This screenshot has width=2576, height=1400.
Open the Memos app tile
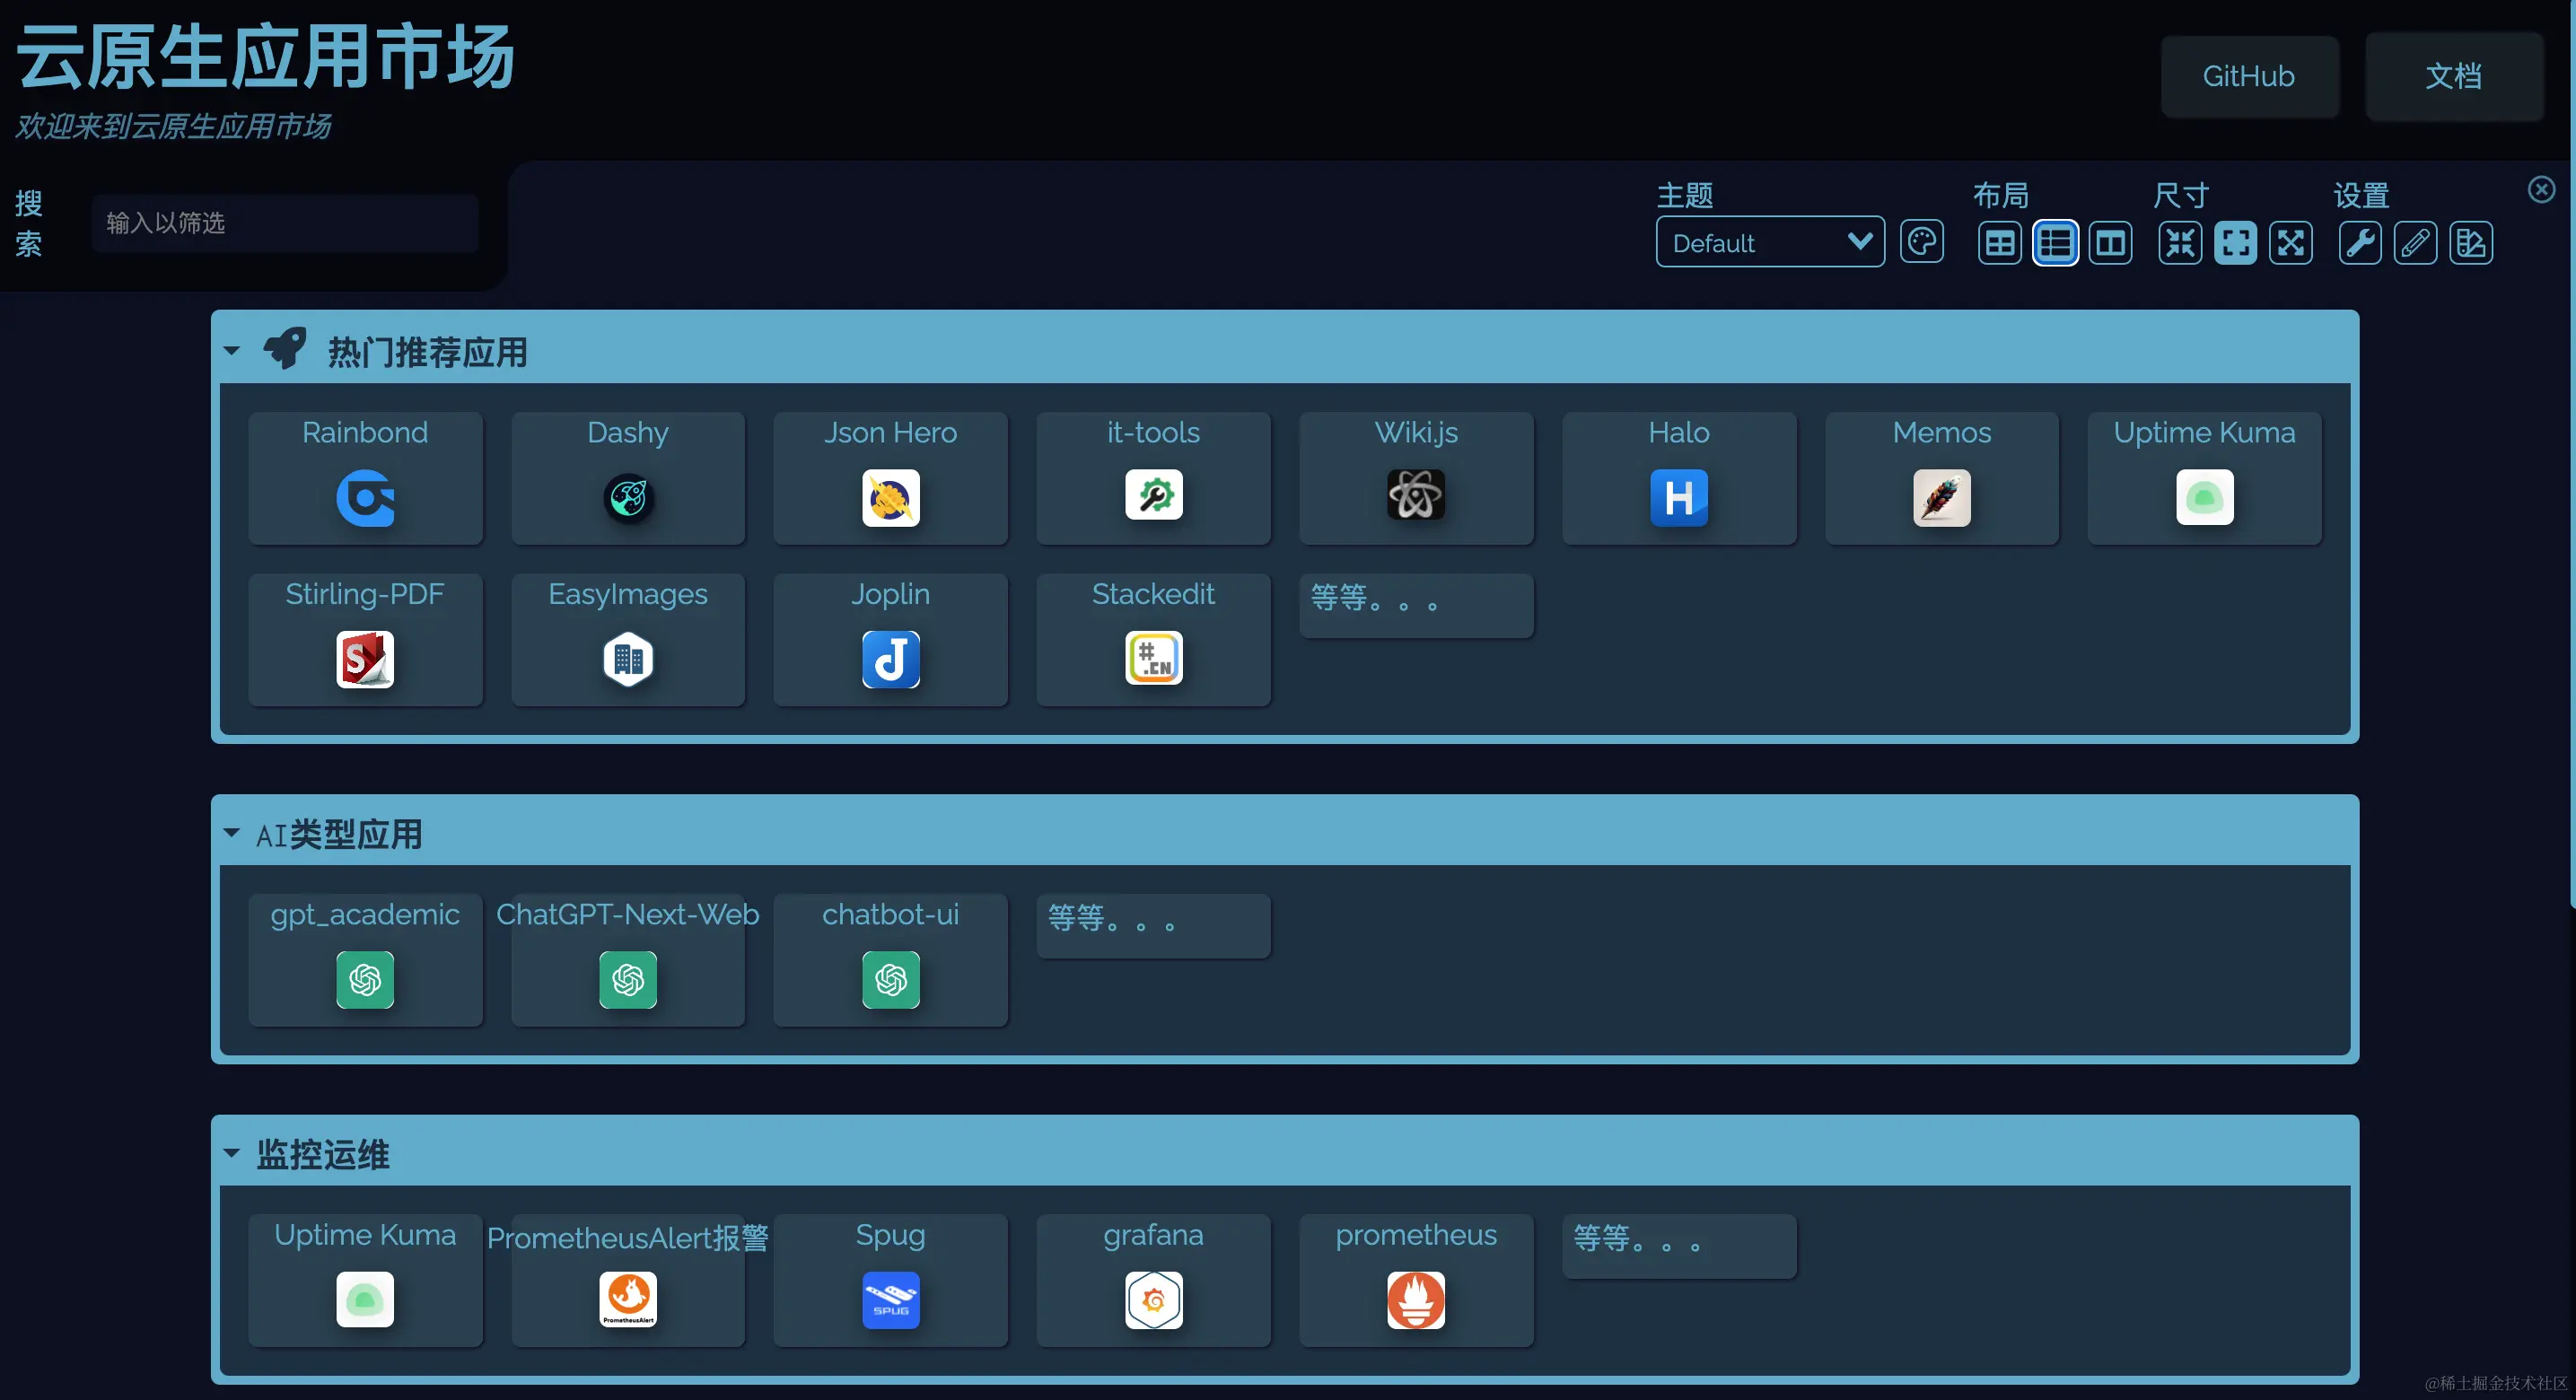tap(1942, 478)
